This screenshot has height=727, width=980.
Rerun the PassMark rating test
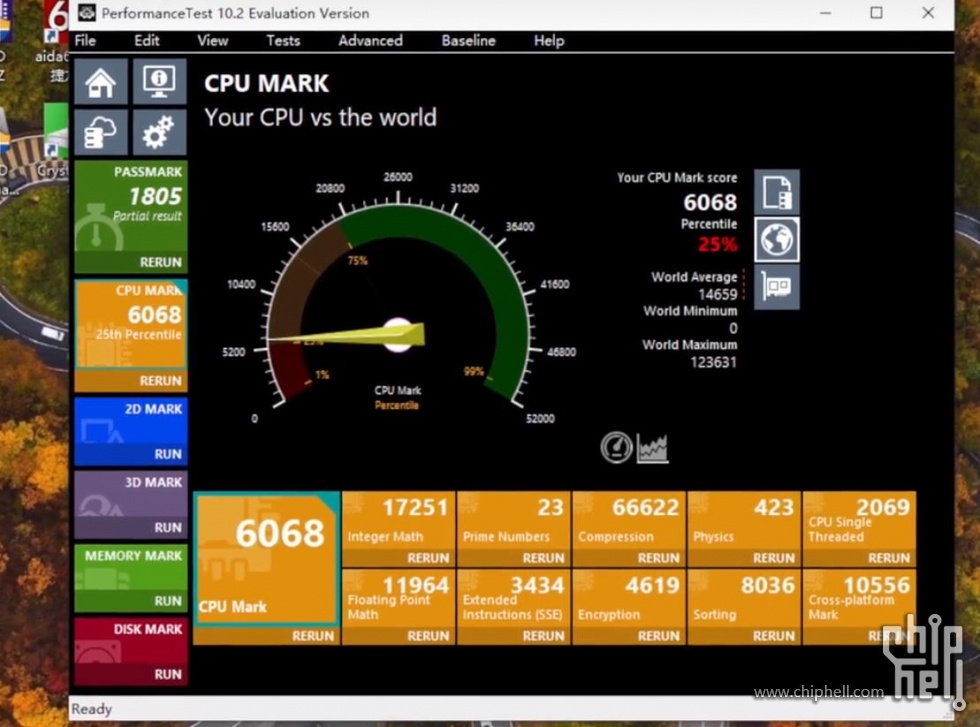161,263
